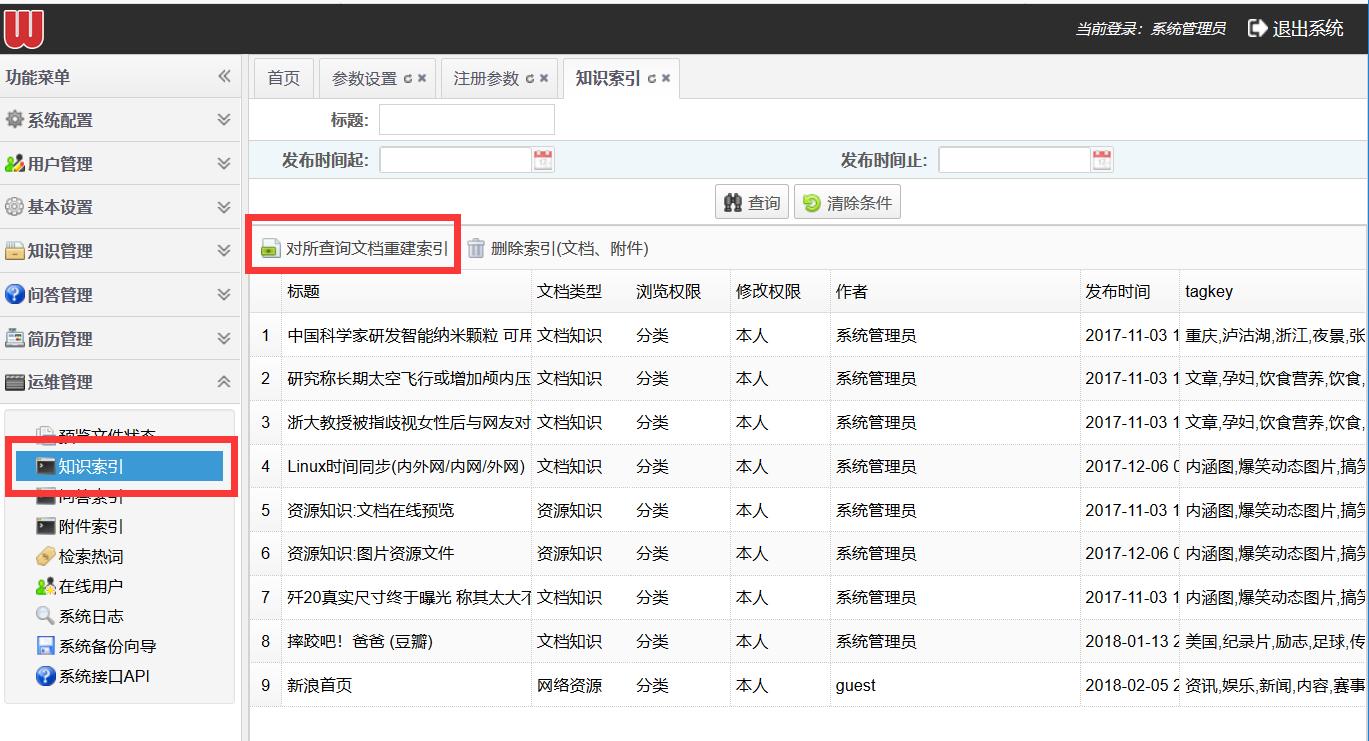
Task: Expand the 问答管理 section chevron
Action: point(224,295)
